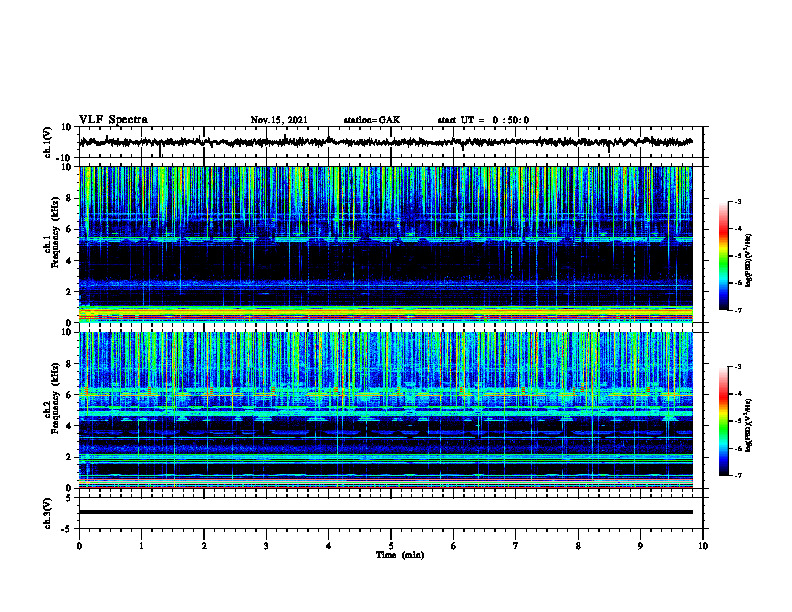Click time axis tick label "9"
Viewport: 792px width, 612px height.
coord(640,546)
